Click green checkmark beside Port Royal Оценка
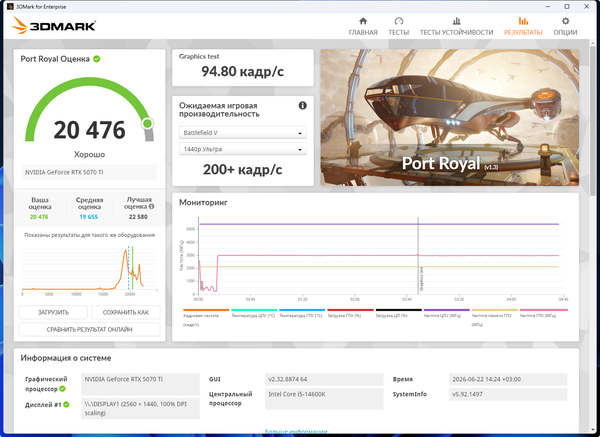The width and height of the screenshot is (600, 437). (x=97, y=59)
